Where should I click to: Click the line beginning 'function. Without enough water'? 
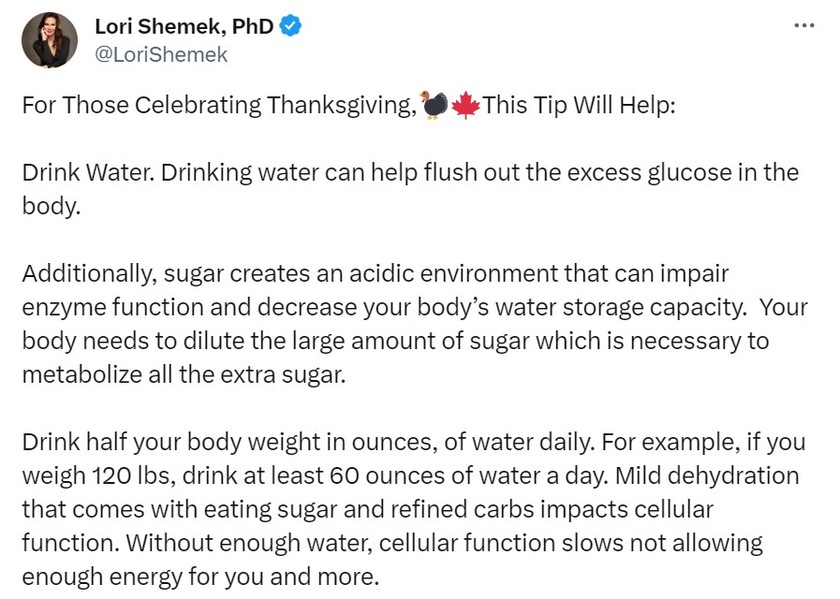pos(392,543)
